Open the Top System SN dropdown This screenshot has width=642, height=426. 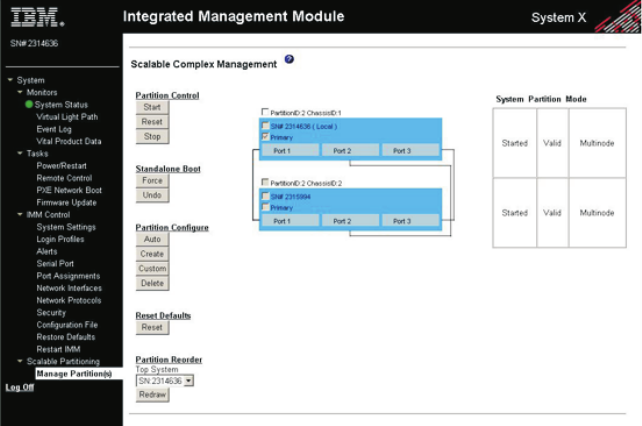coord(188,381)
